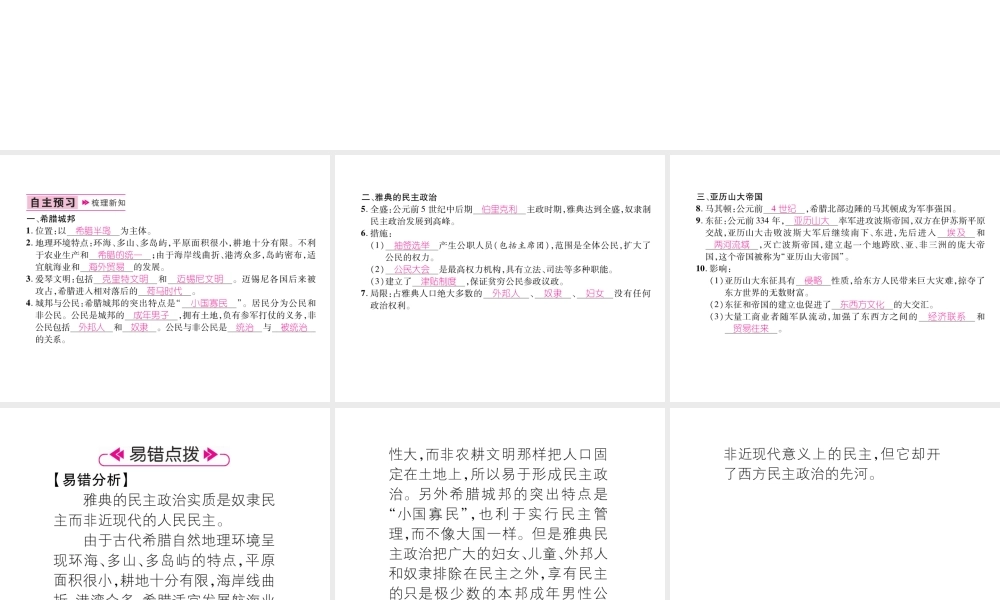Click the pink answer 4世纪
1000x600 pixels.
[x=783, y=208]
